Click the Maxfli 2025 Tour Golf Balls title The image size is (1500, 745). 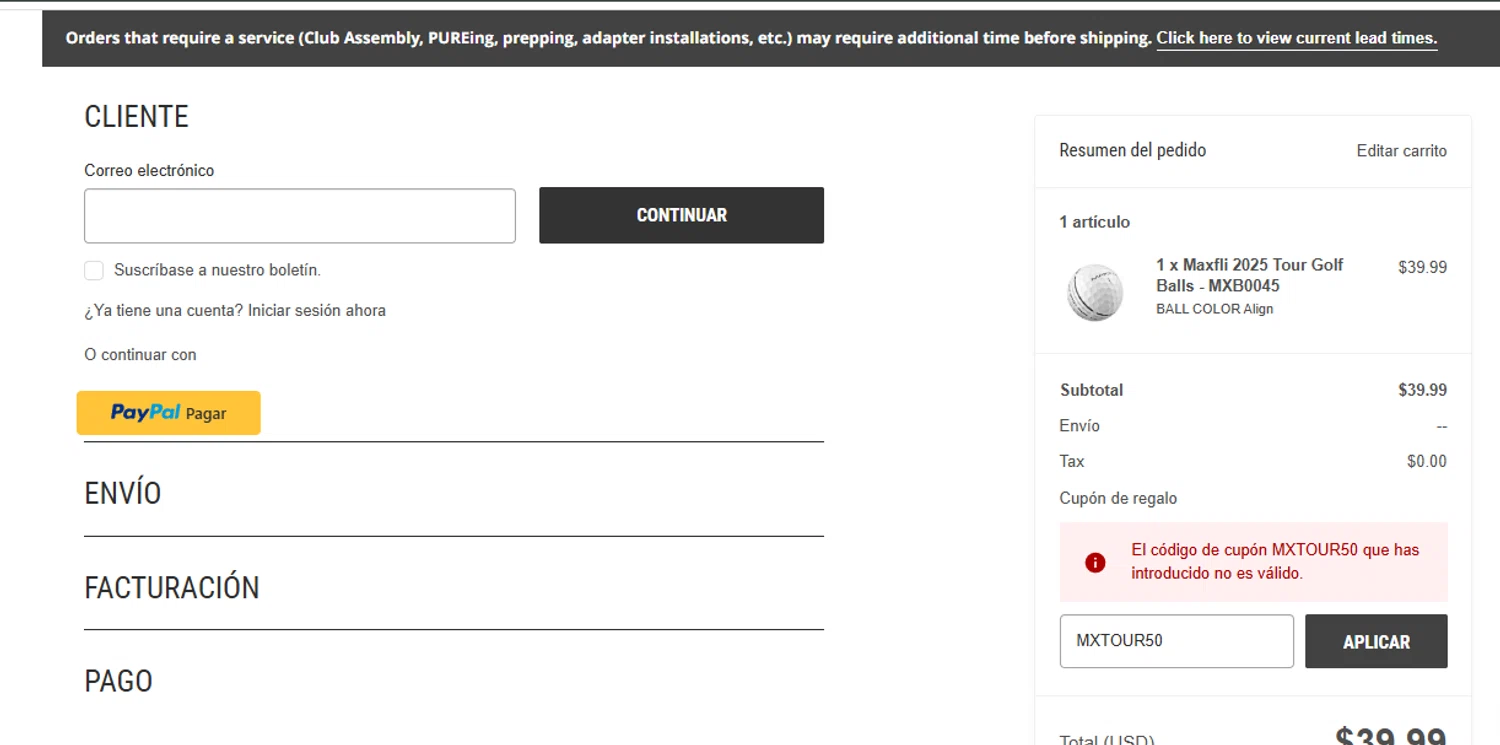[x=1249, y=275]
